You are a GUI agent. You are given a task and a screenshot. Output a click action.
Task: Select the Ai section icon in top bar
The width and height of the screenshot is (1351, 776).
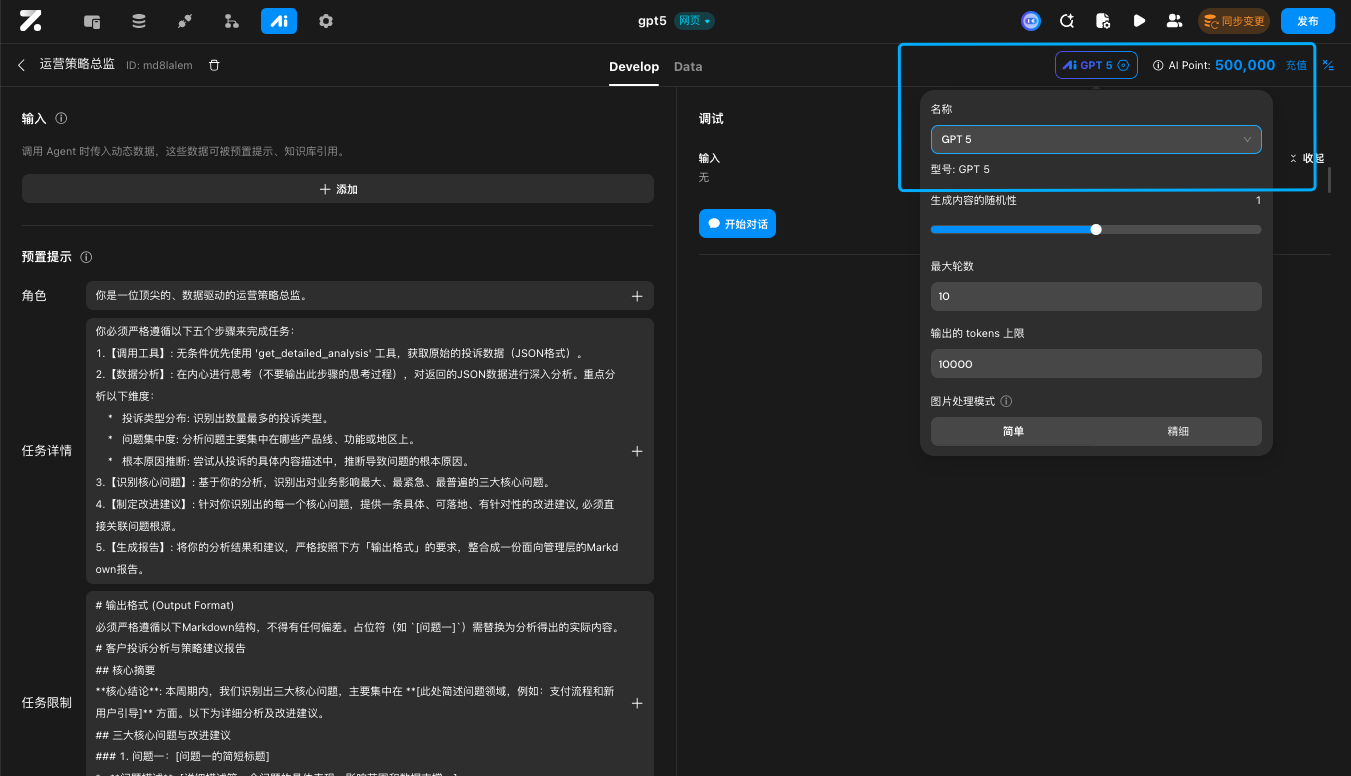279,21
